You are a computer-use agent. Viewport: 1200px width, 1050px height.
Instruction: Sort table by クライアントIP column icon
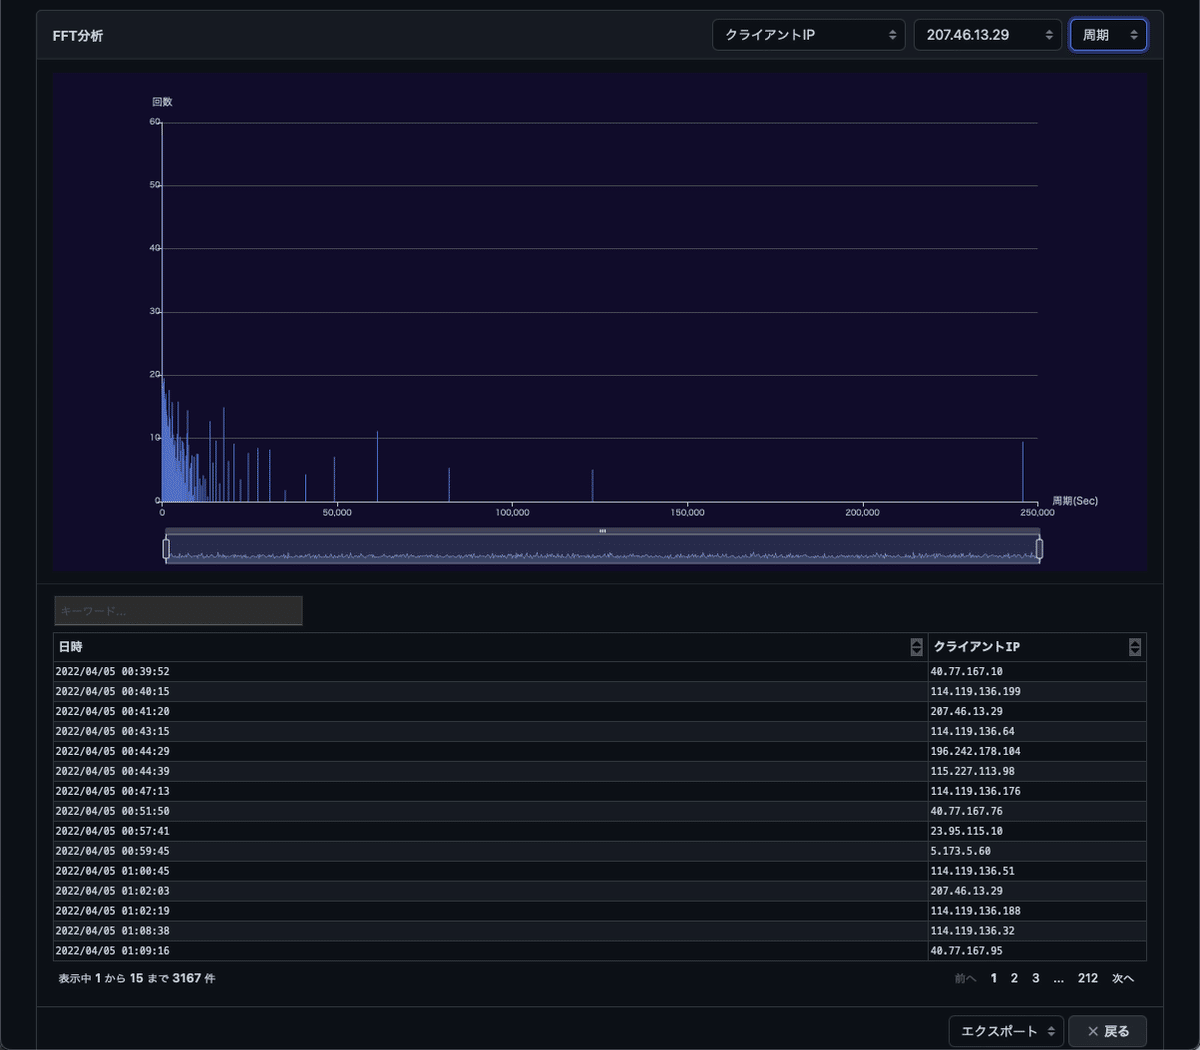click(1134, 647)
